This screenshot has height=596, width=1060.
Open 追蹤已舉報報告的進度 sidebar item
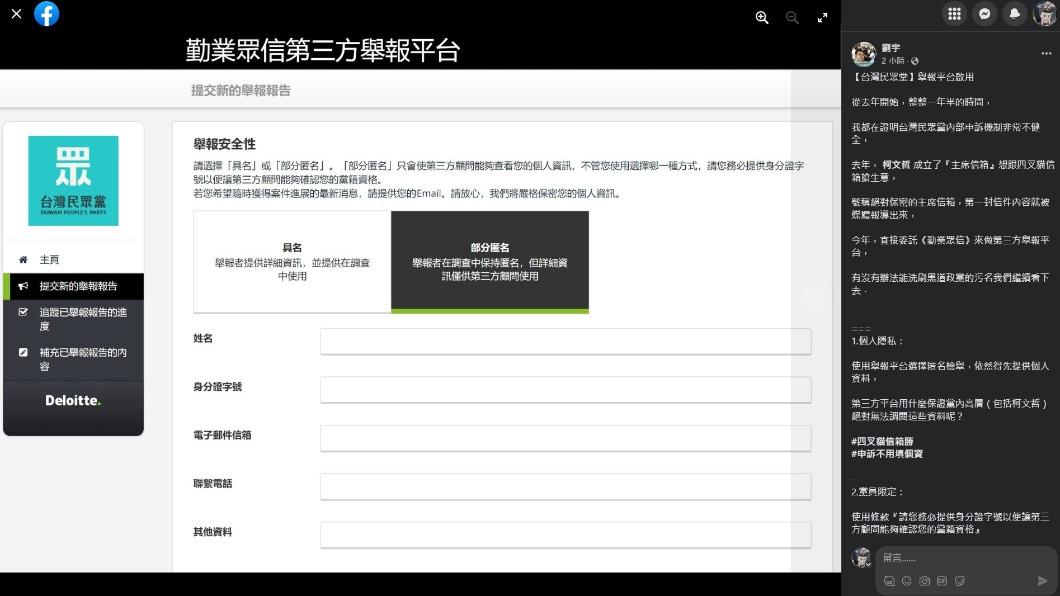pyautogui.click(x=73, y=319)
